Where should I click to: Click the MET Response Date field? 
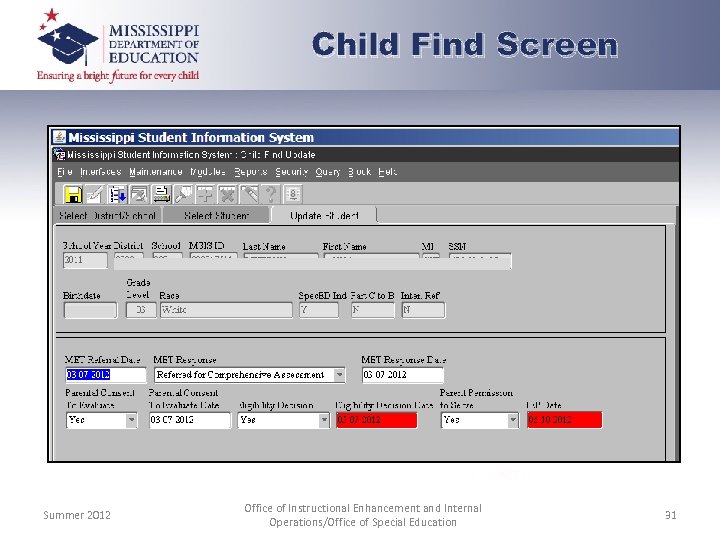(x=403, y=375)
